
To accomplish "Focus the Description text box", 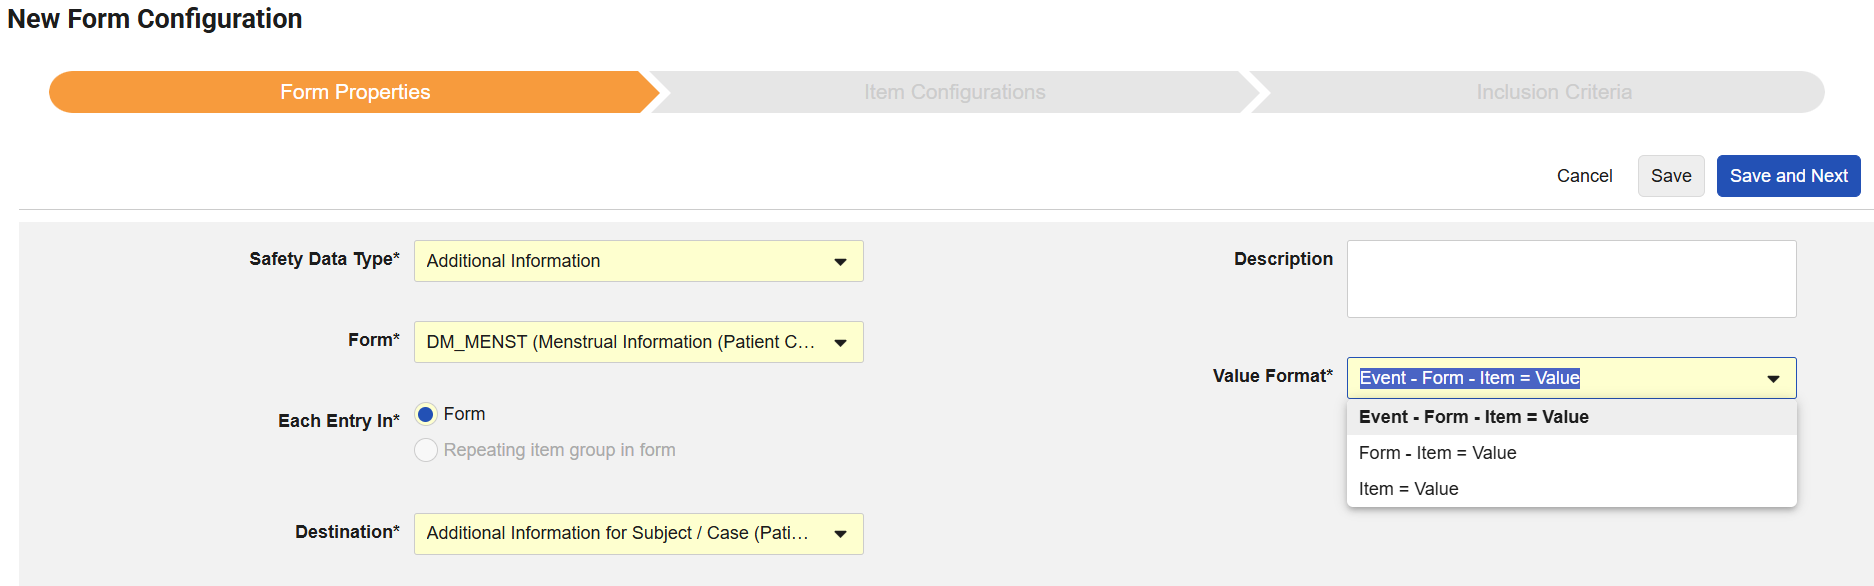I will click(x=1571, y=279).
